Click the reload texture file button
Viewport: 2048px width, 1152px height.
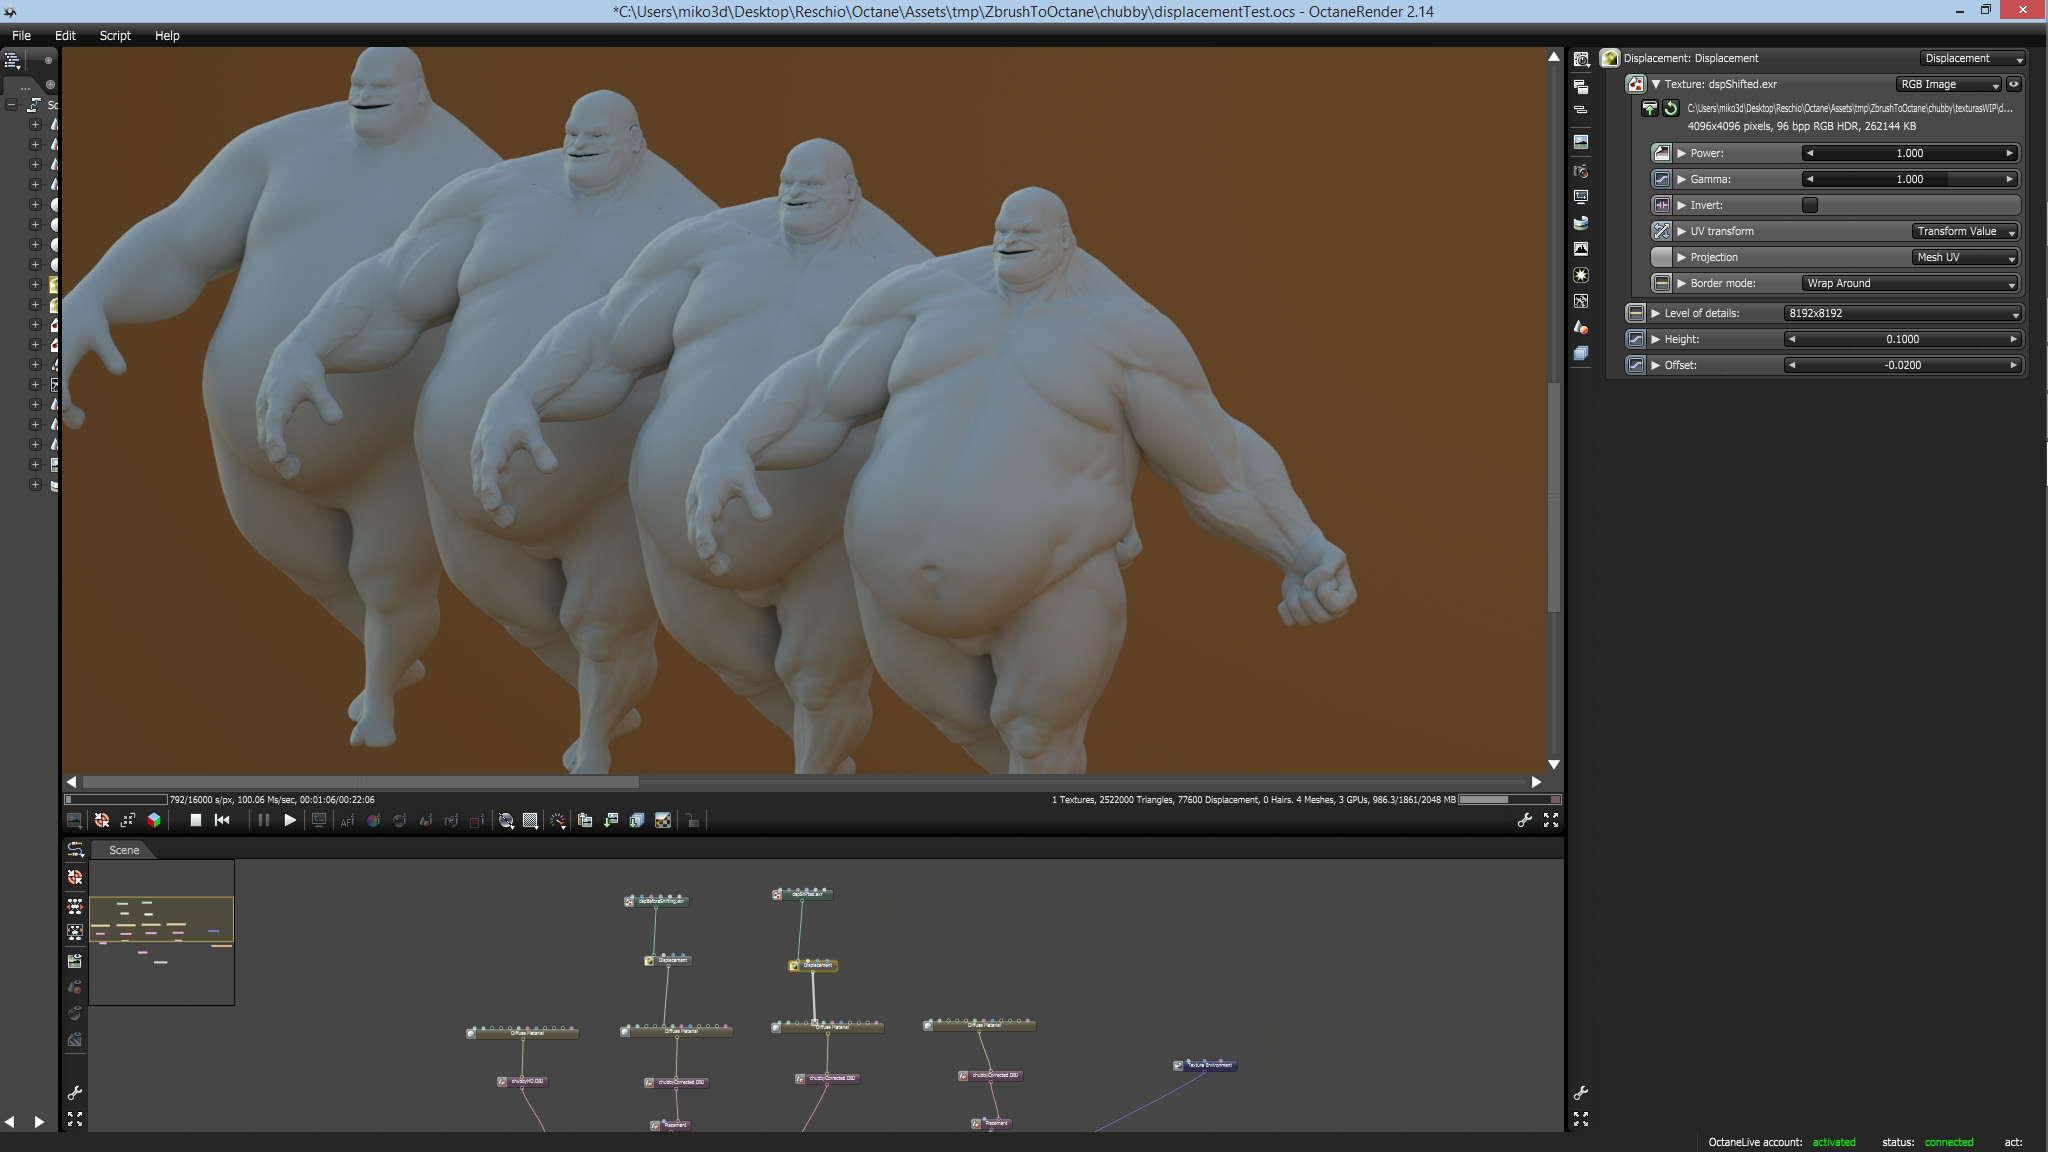pos(1671,108)
